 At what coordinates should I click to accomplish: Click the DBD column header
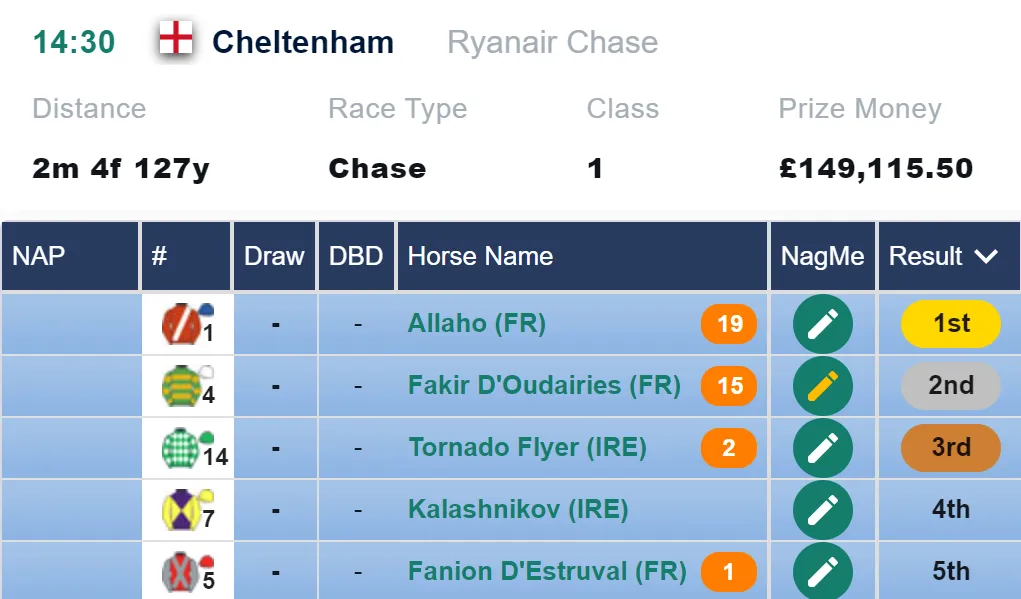click(x=356, y=256)
